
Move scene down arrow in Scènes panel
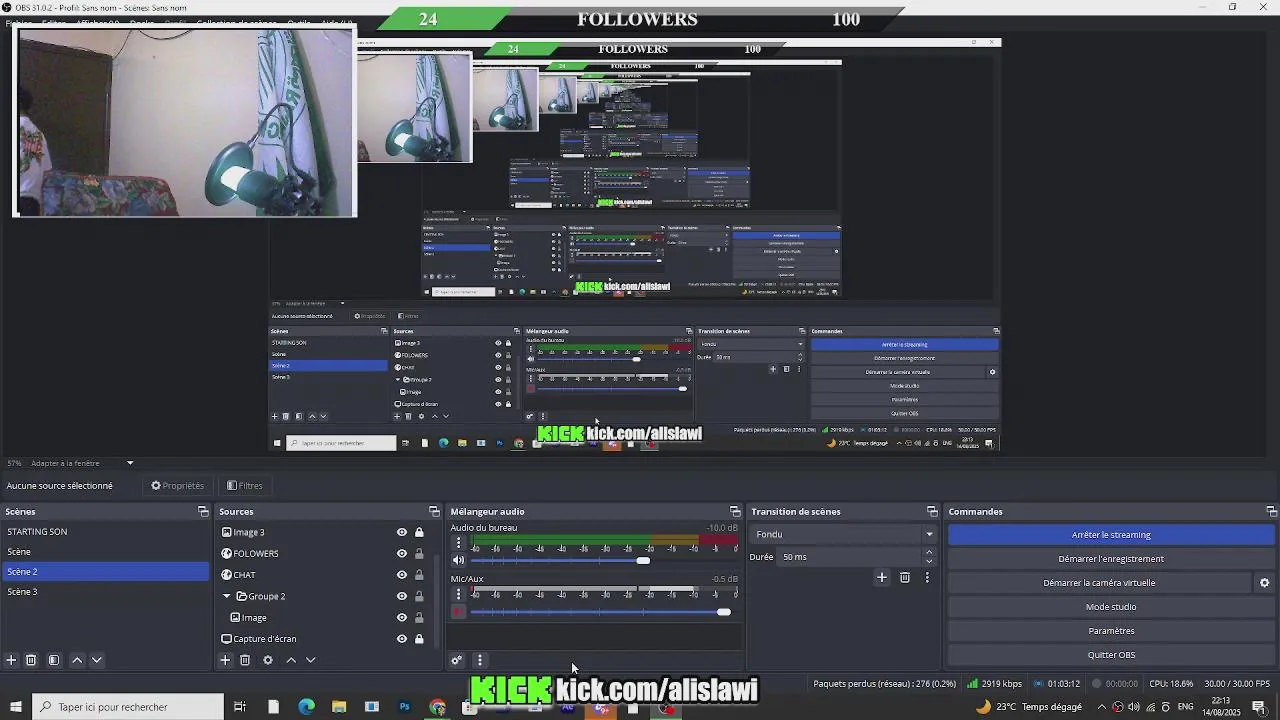click(x=97, y=660)
